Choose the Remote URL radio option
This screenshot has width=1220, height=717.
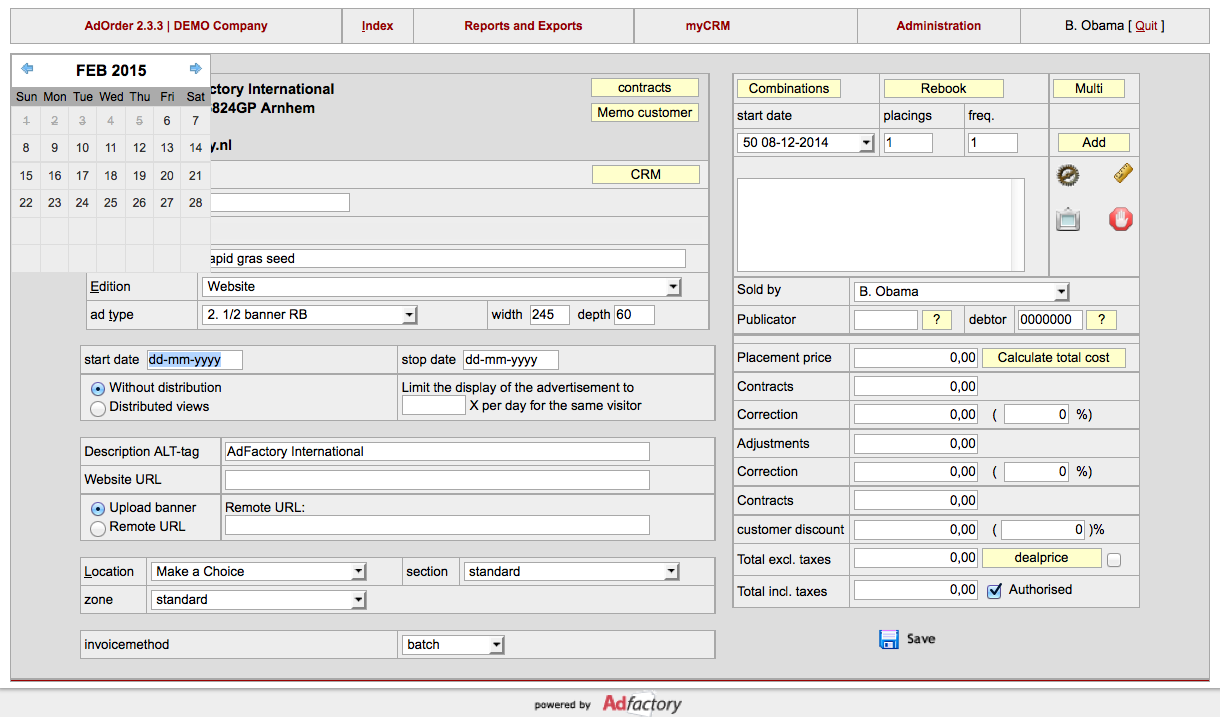point(98,527)
